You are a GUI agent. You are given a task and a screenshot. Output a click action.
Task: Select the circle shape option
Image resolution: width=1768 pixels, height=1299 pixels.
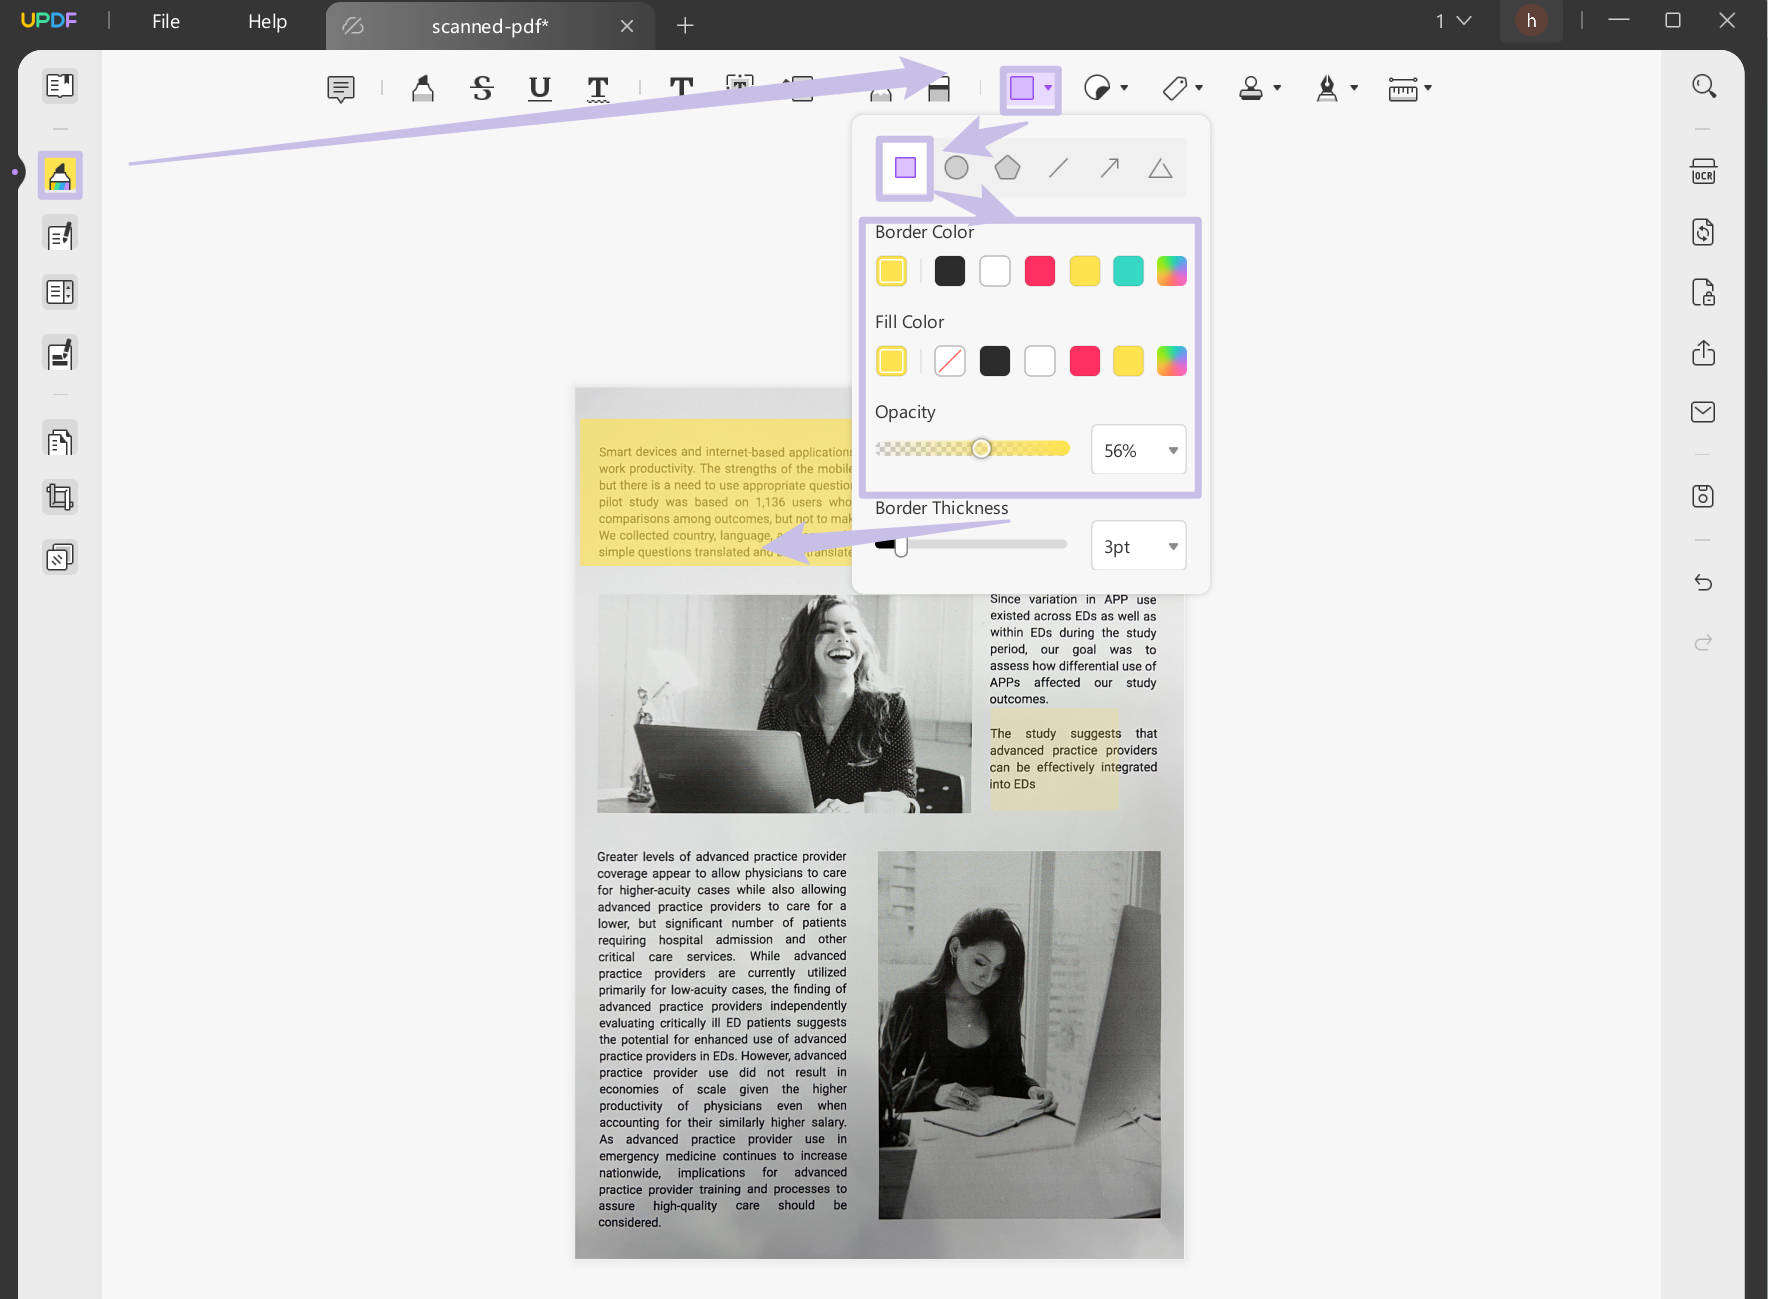956,168
